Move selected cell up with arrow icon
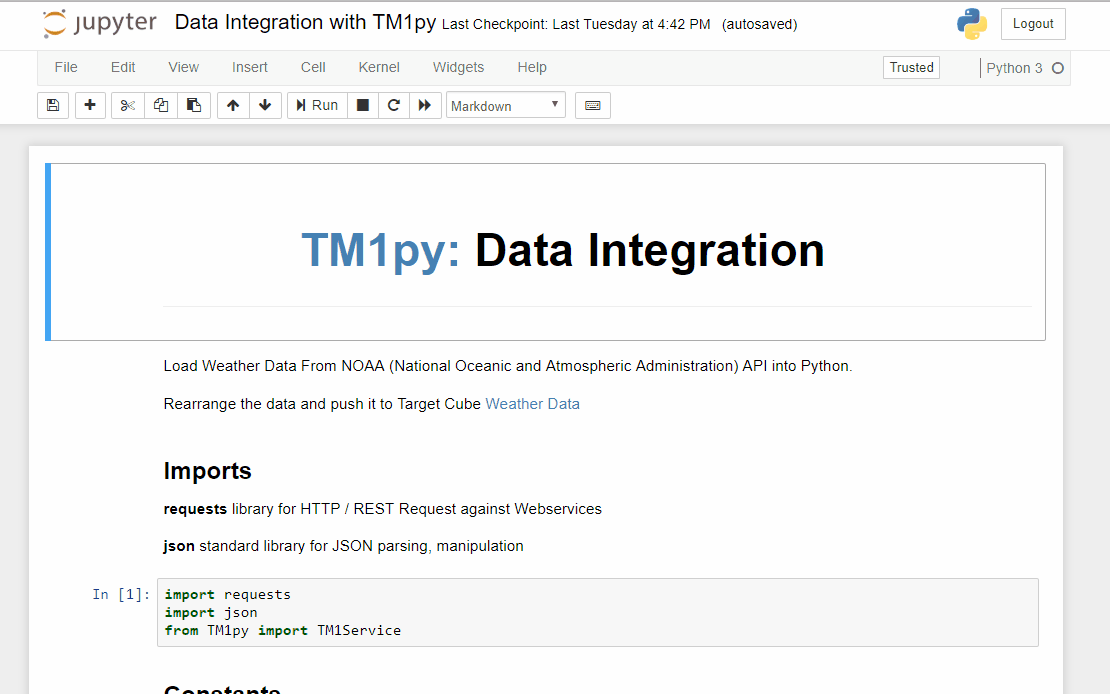1110x694 pixels. (x=233, y=105)
